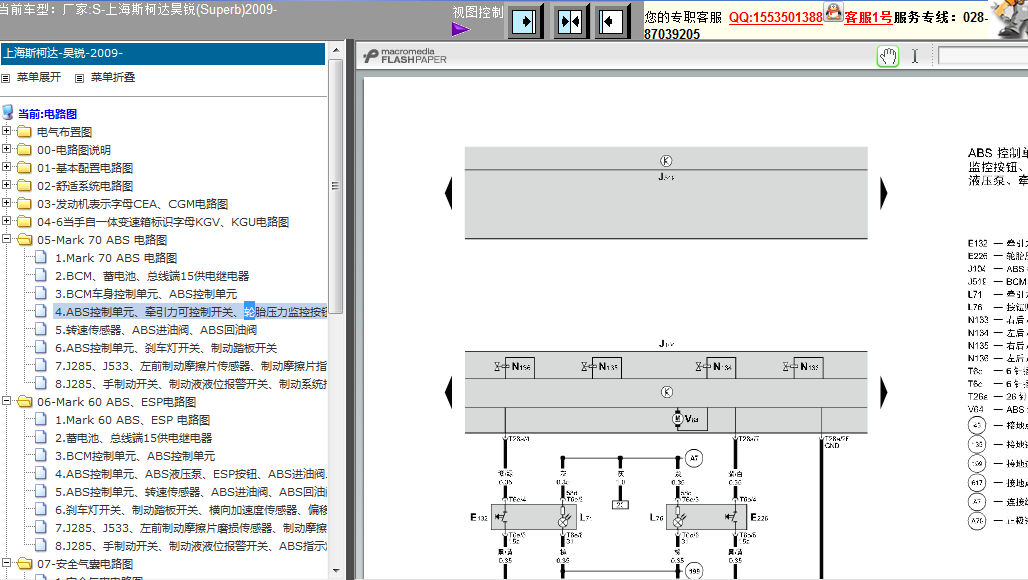Click the 菜单展开 link

(x=39, y=77)
